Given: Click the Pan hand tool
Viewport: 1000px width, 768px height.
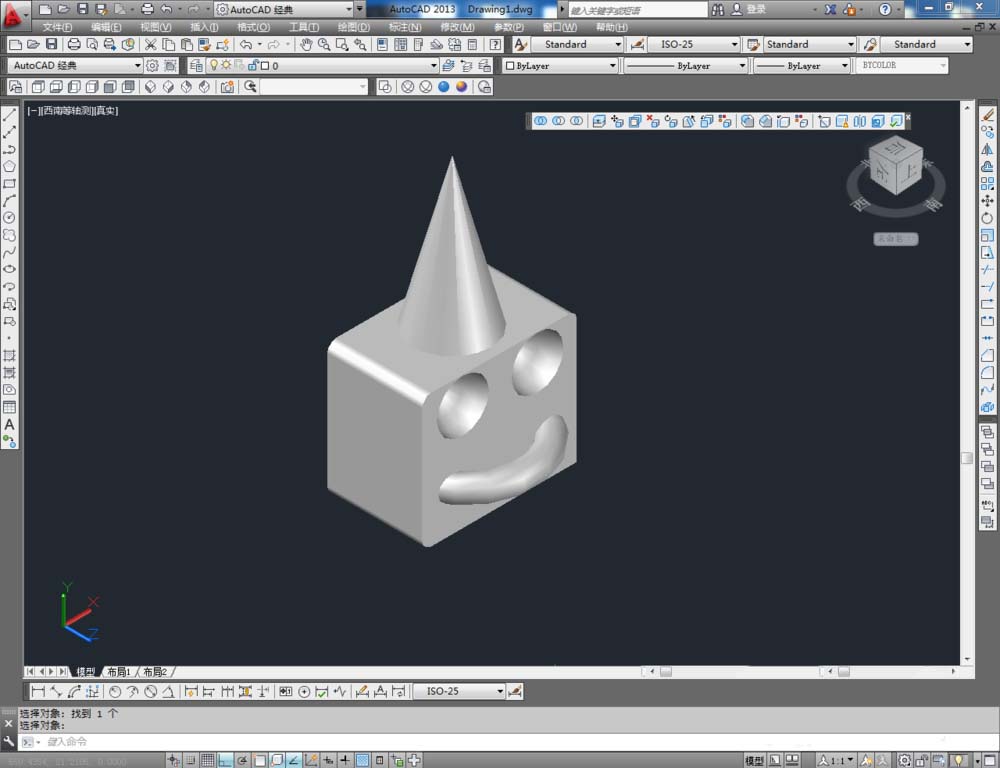Looking at the screenshot, I should [306, 44].
